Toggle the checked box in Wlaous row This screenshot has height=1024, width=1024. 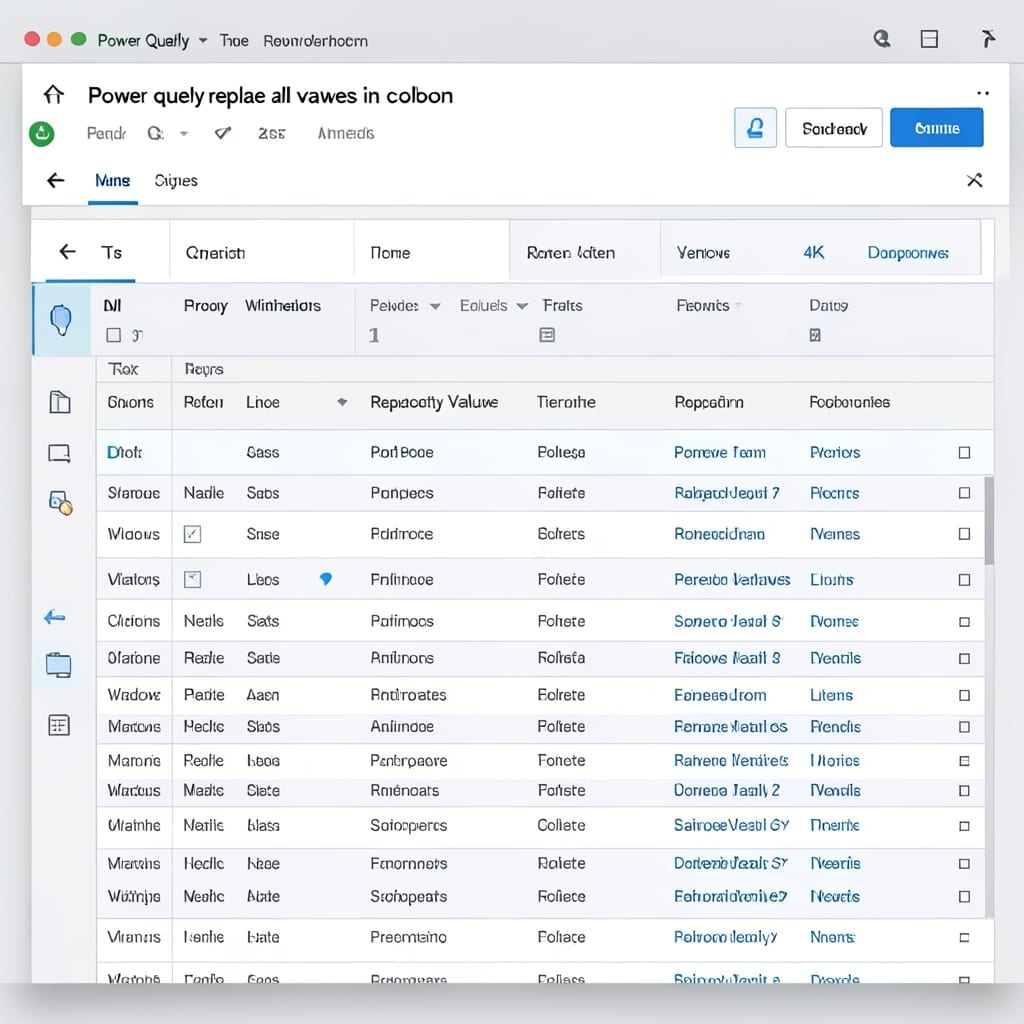[x=192, y=534]
